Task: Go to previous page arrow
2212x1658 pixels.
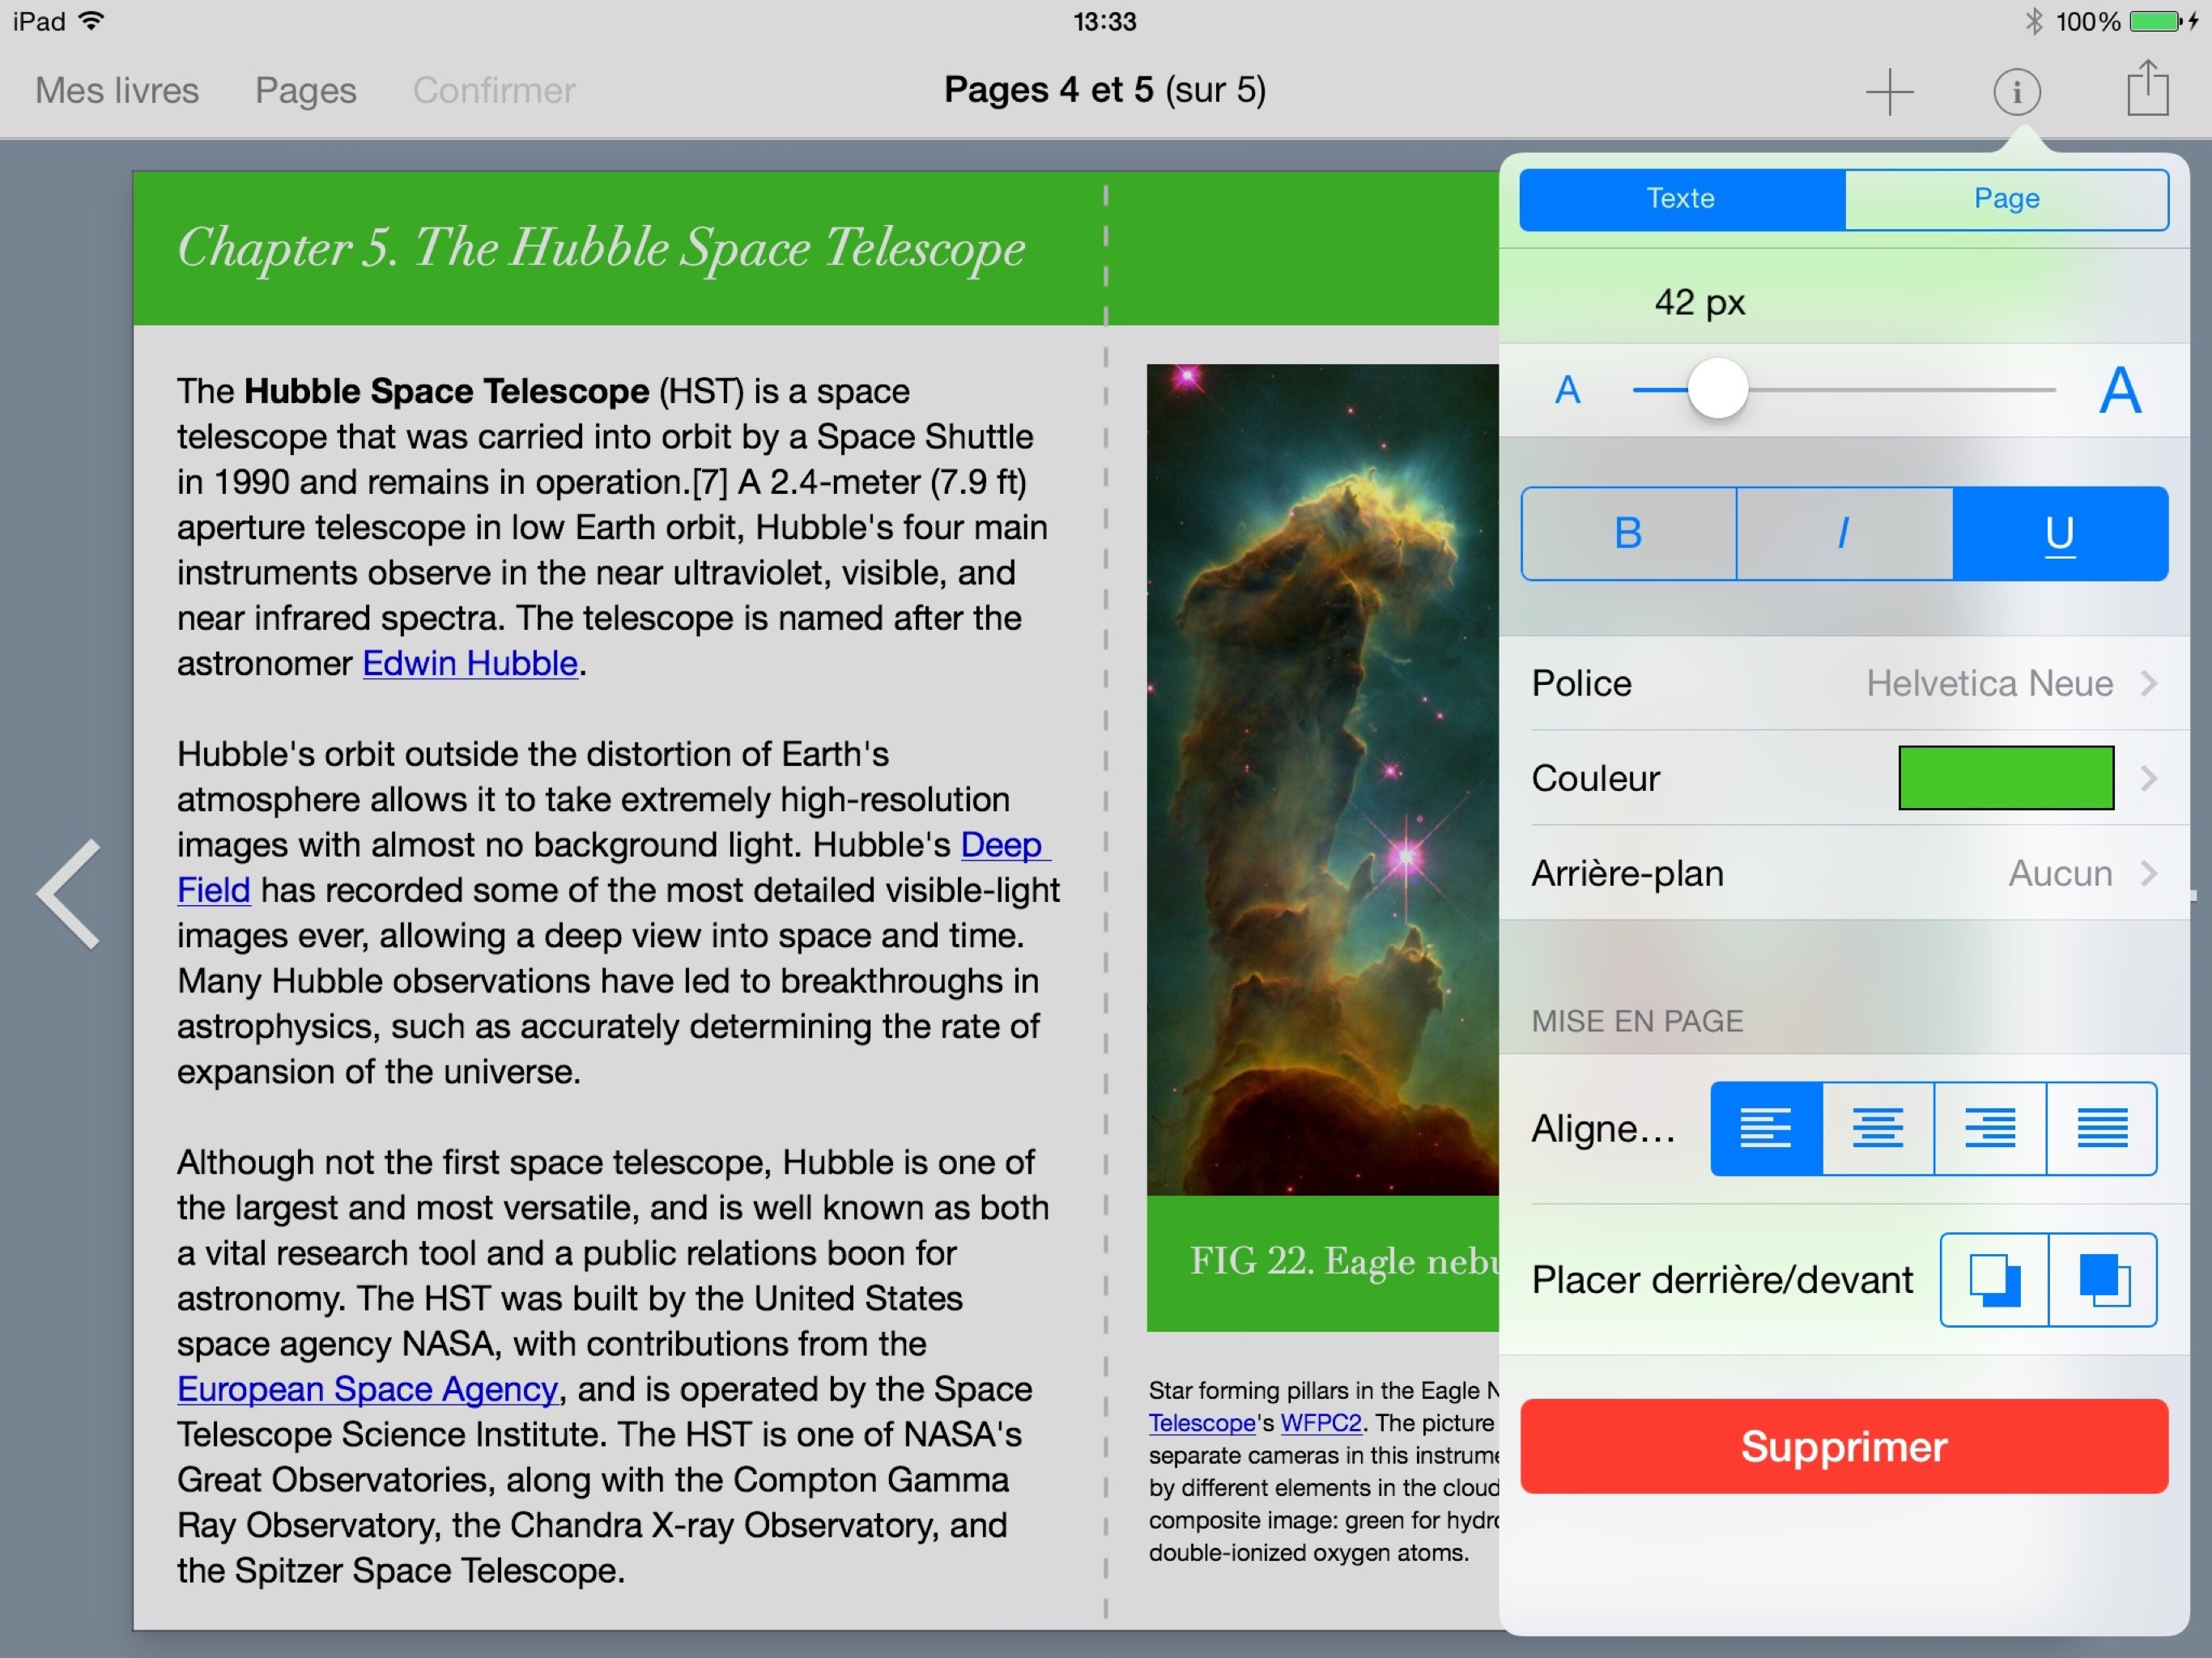Action: [70, 893]
